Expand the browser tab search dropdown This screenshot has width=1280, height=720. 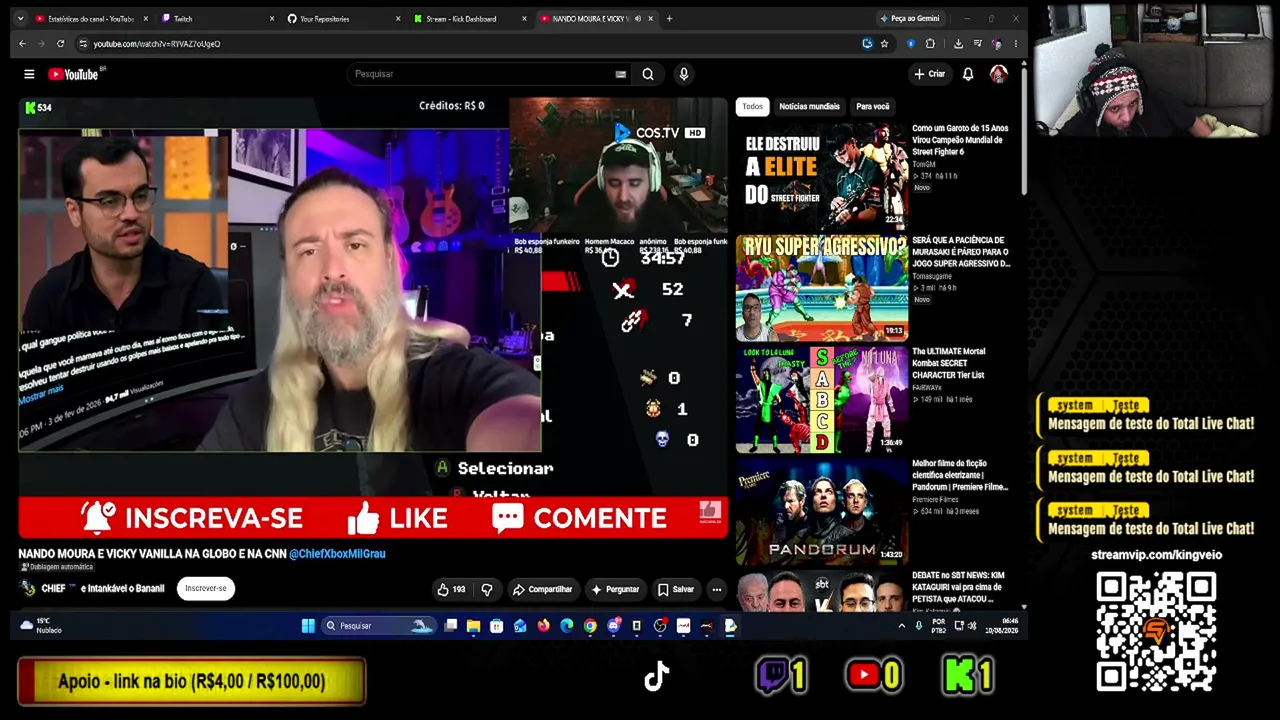coord(21,19)
